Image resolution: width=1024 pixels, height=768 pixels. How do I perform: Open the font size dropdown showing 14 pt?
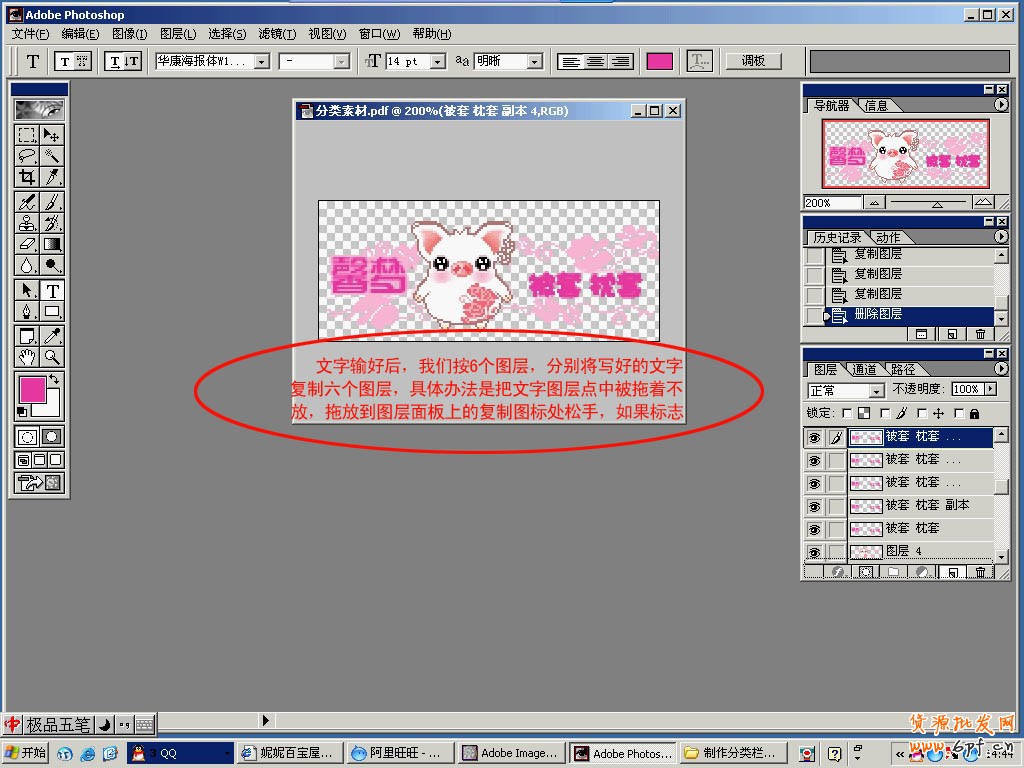click(438, 61)
